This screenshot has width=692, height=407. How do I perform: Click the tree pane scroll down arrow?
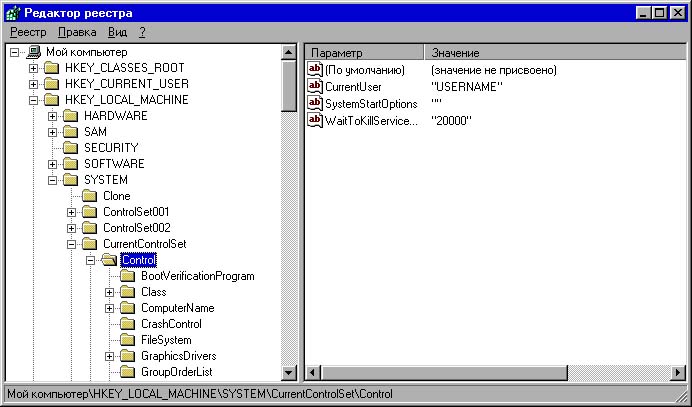[x=289, y=373]
